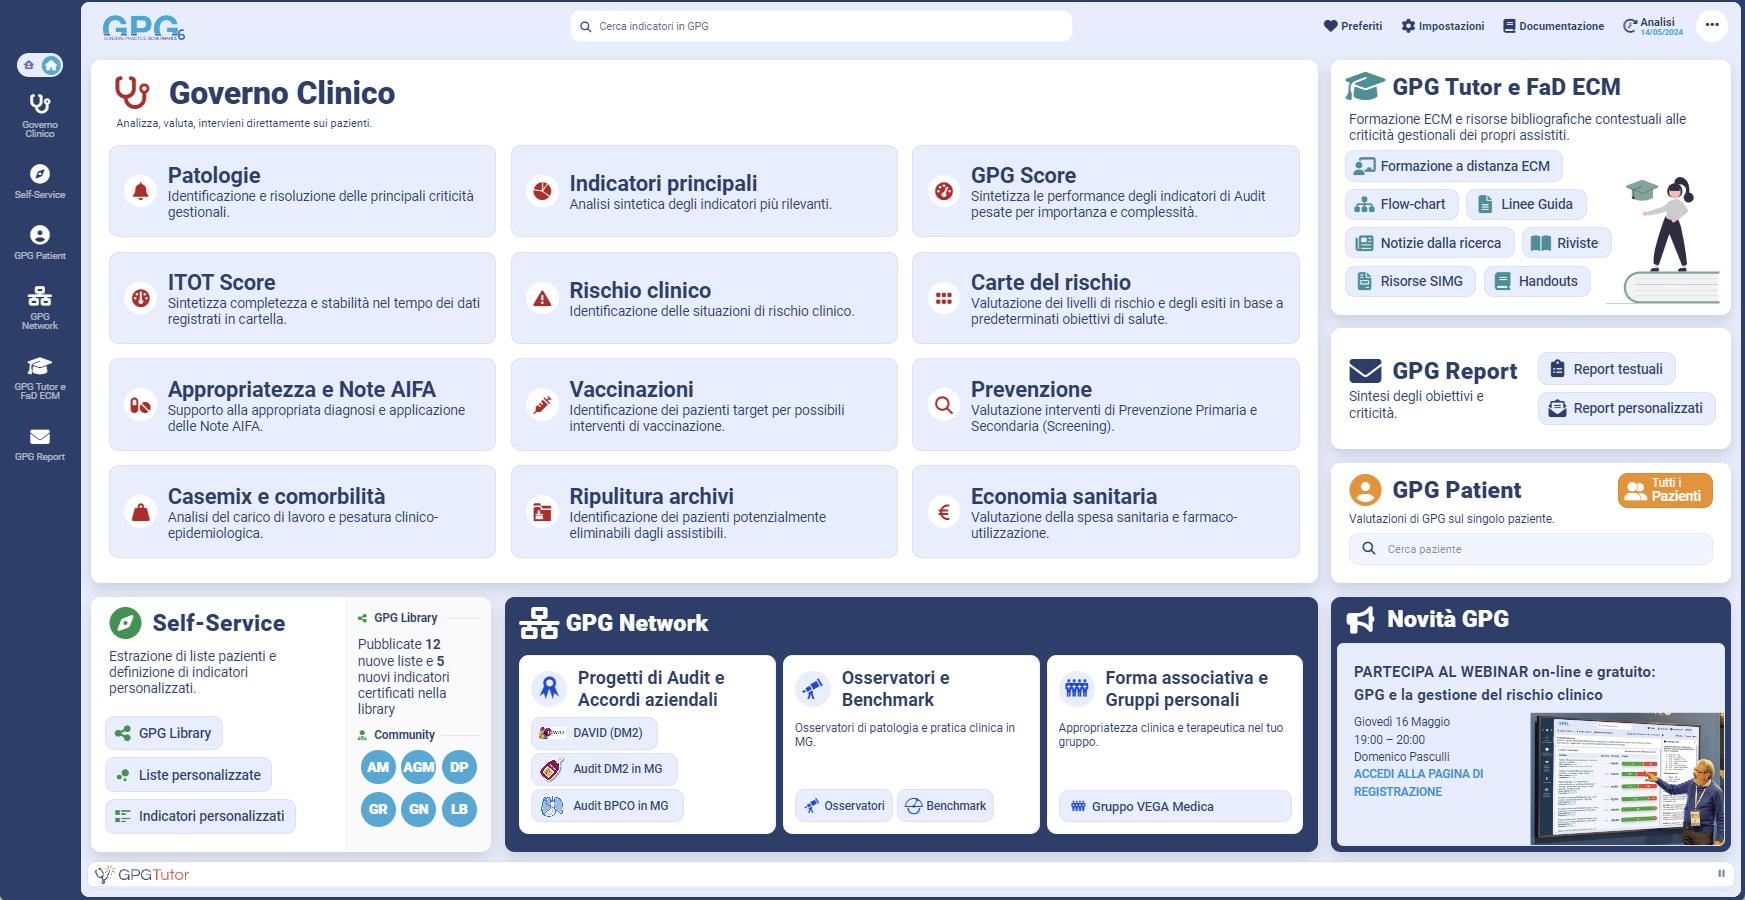This screenshot has width=1745, height=900.
Task: Open Impostazioni in the top menu
Action: point(1442,26)
